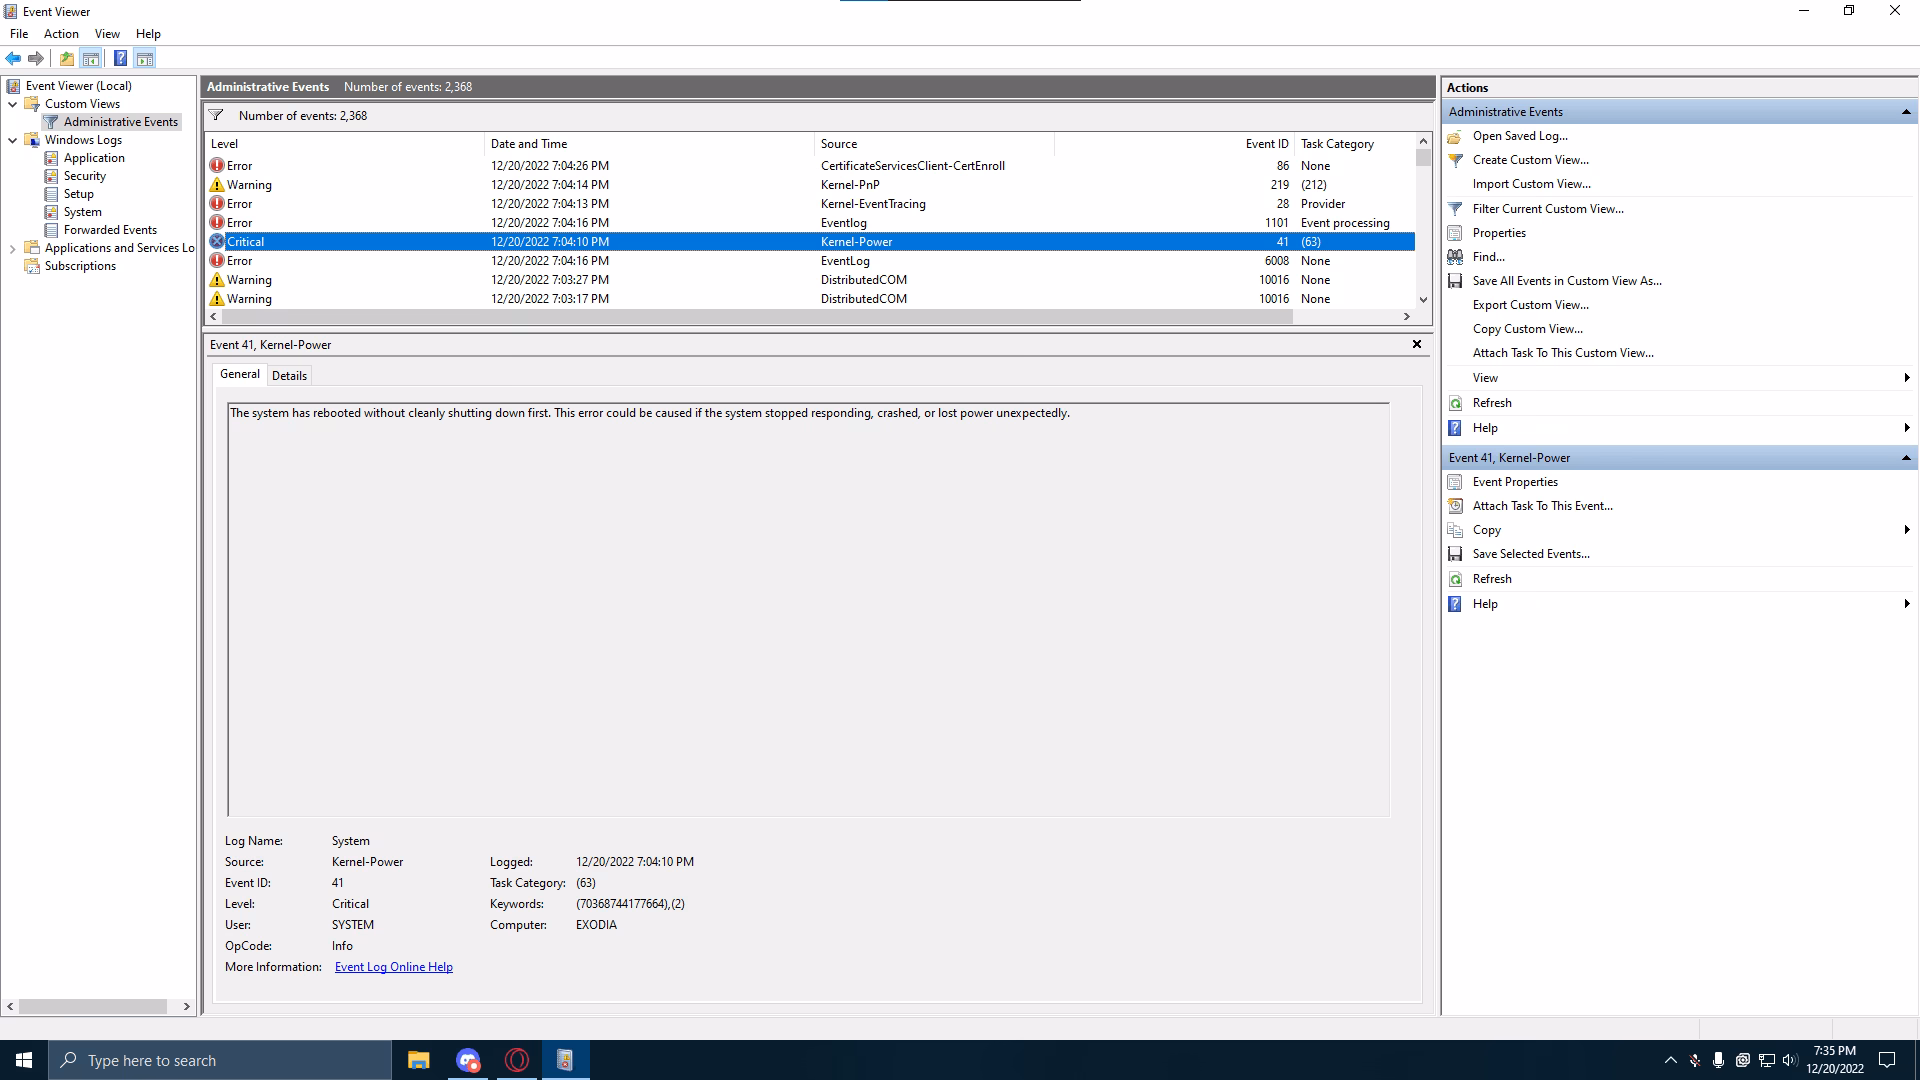This screenshot has height=1080, width=1920.
Task: Collapse the Custom Views tree node
Action: (12, 104)
